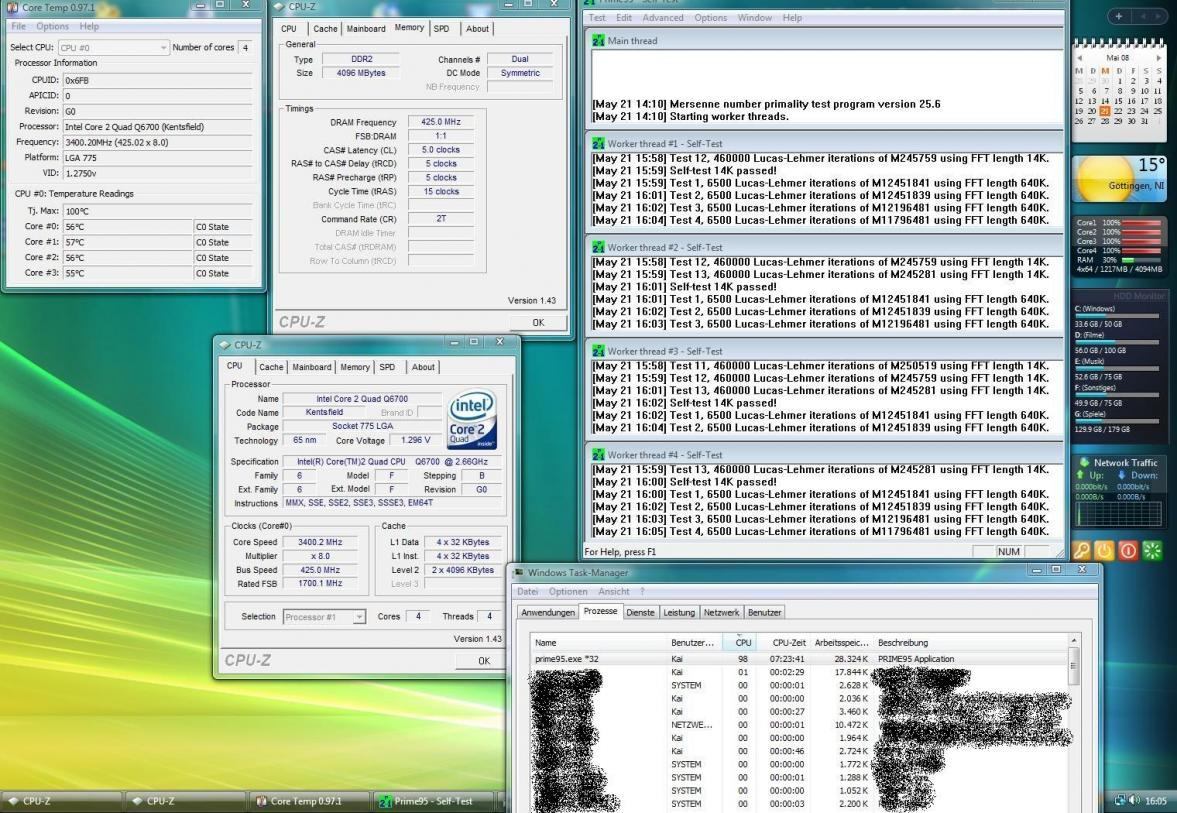Click the orange power standby gadget icon
1177x813 pixels.
(1104, 550)
